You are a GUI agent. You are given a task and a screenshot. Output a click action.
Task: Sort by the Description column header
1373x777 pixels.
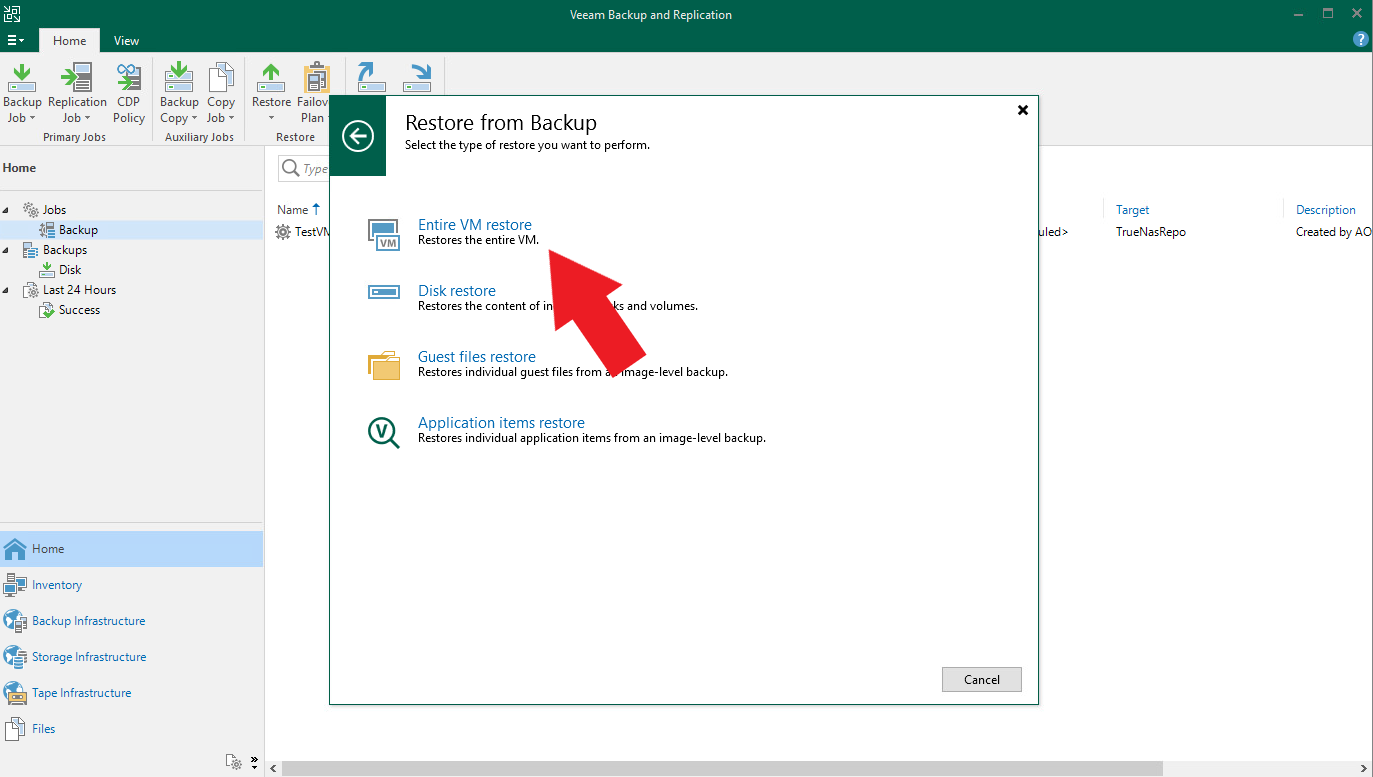click(x=1326, y=210)
